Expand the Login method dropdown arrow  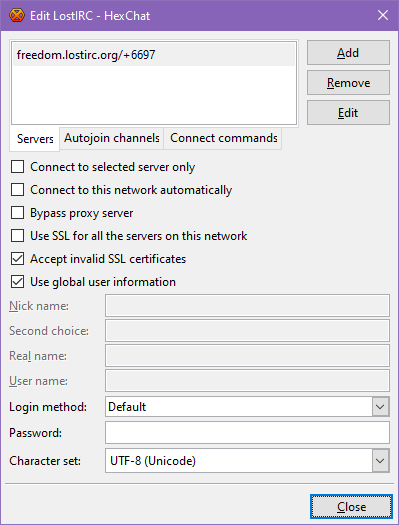tap(380, 407)
